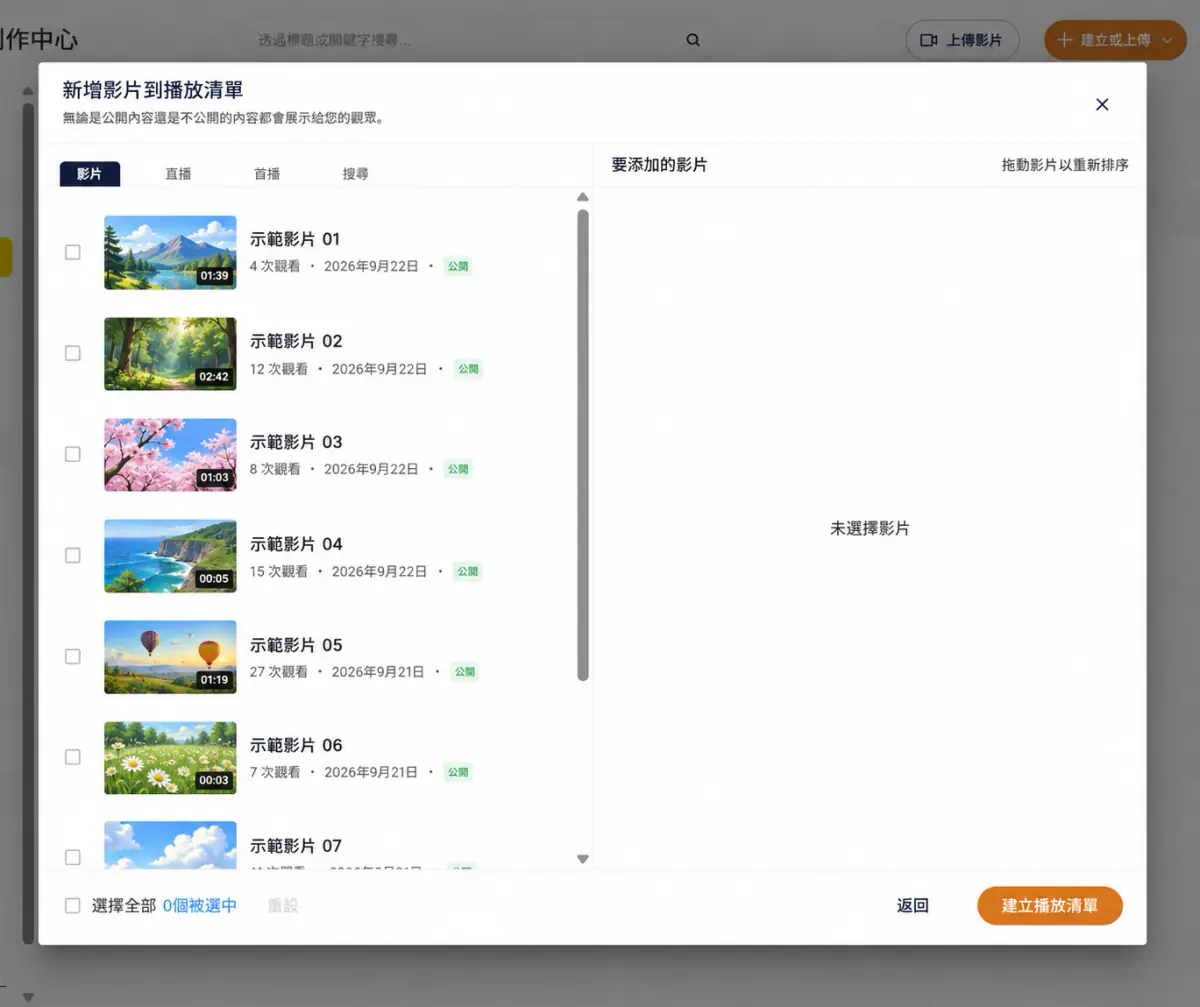Screen dimensions: 1200x1007
Task: Click the 01:39 duration badge
Action: 214,276
